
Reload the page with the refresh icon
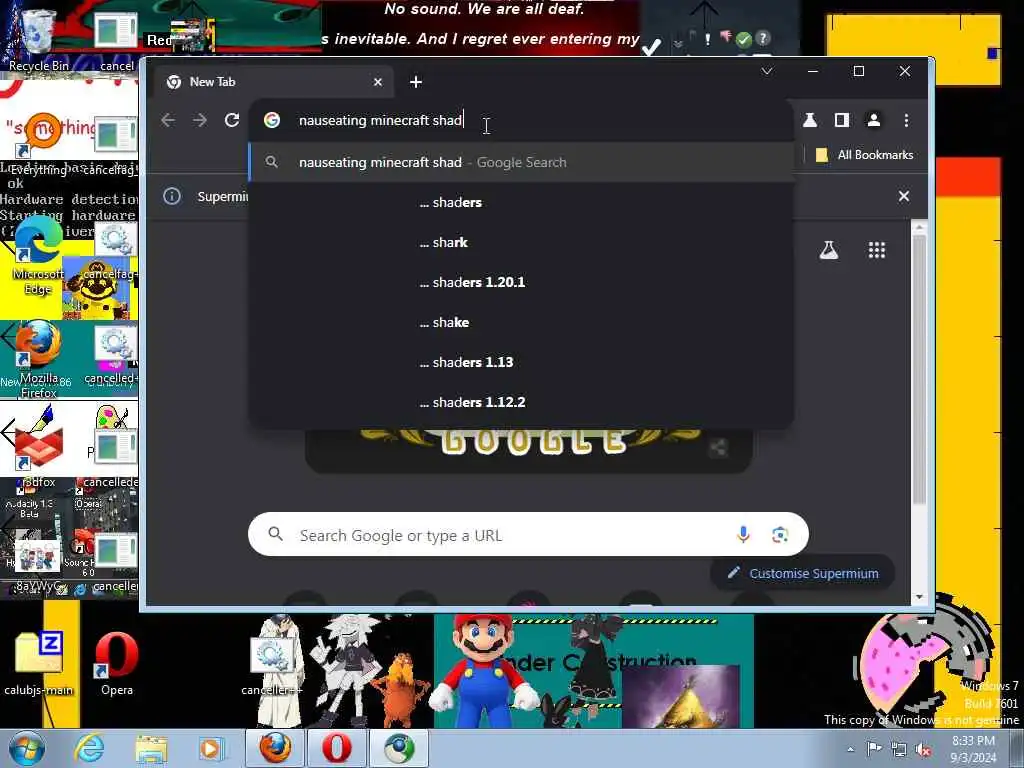tap(232, 120)
